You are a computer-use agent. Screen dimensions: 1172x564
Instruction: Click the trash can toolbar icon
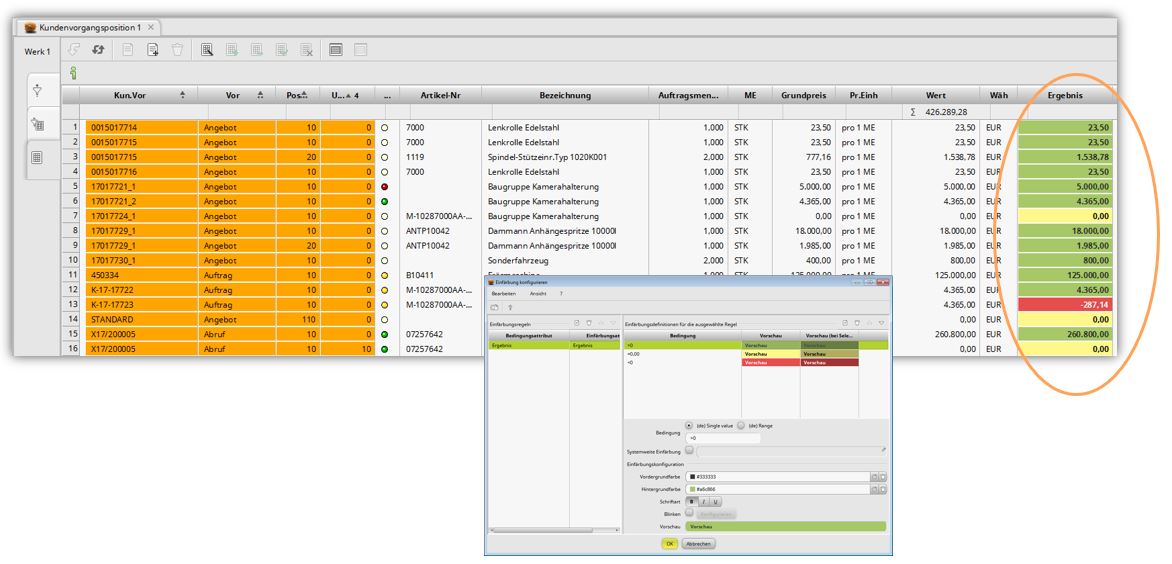(177, 50)
